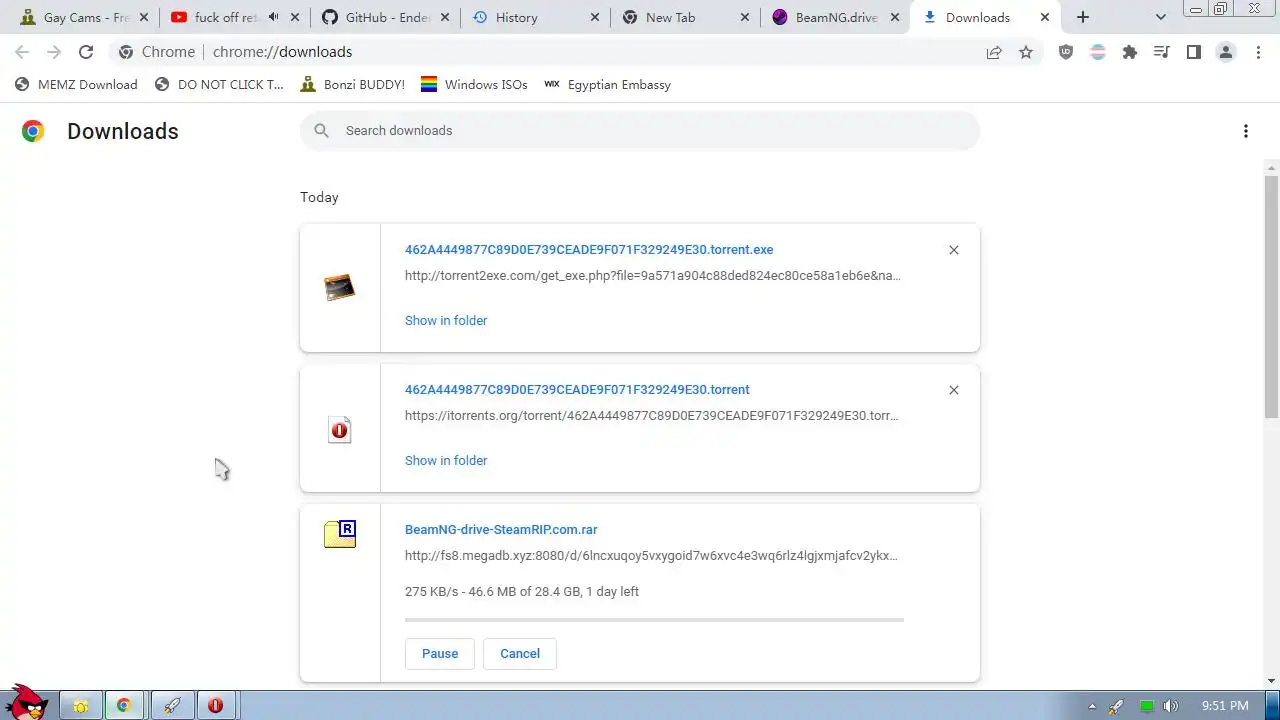This screenshot has height=720, width=1280.
Task: Open the MEMZ Download bookmark
Action: pyautogui.click(x=76, y=85)
